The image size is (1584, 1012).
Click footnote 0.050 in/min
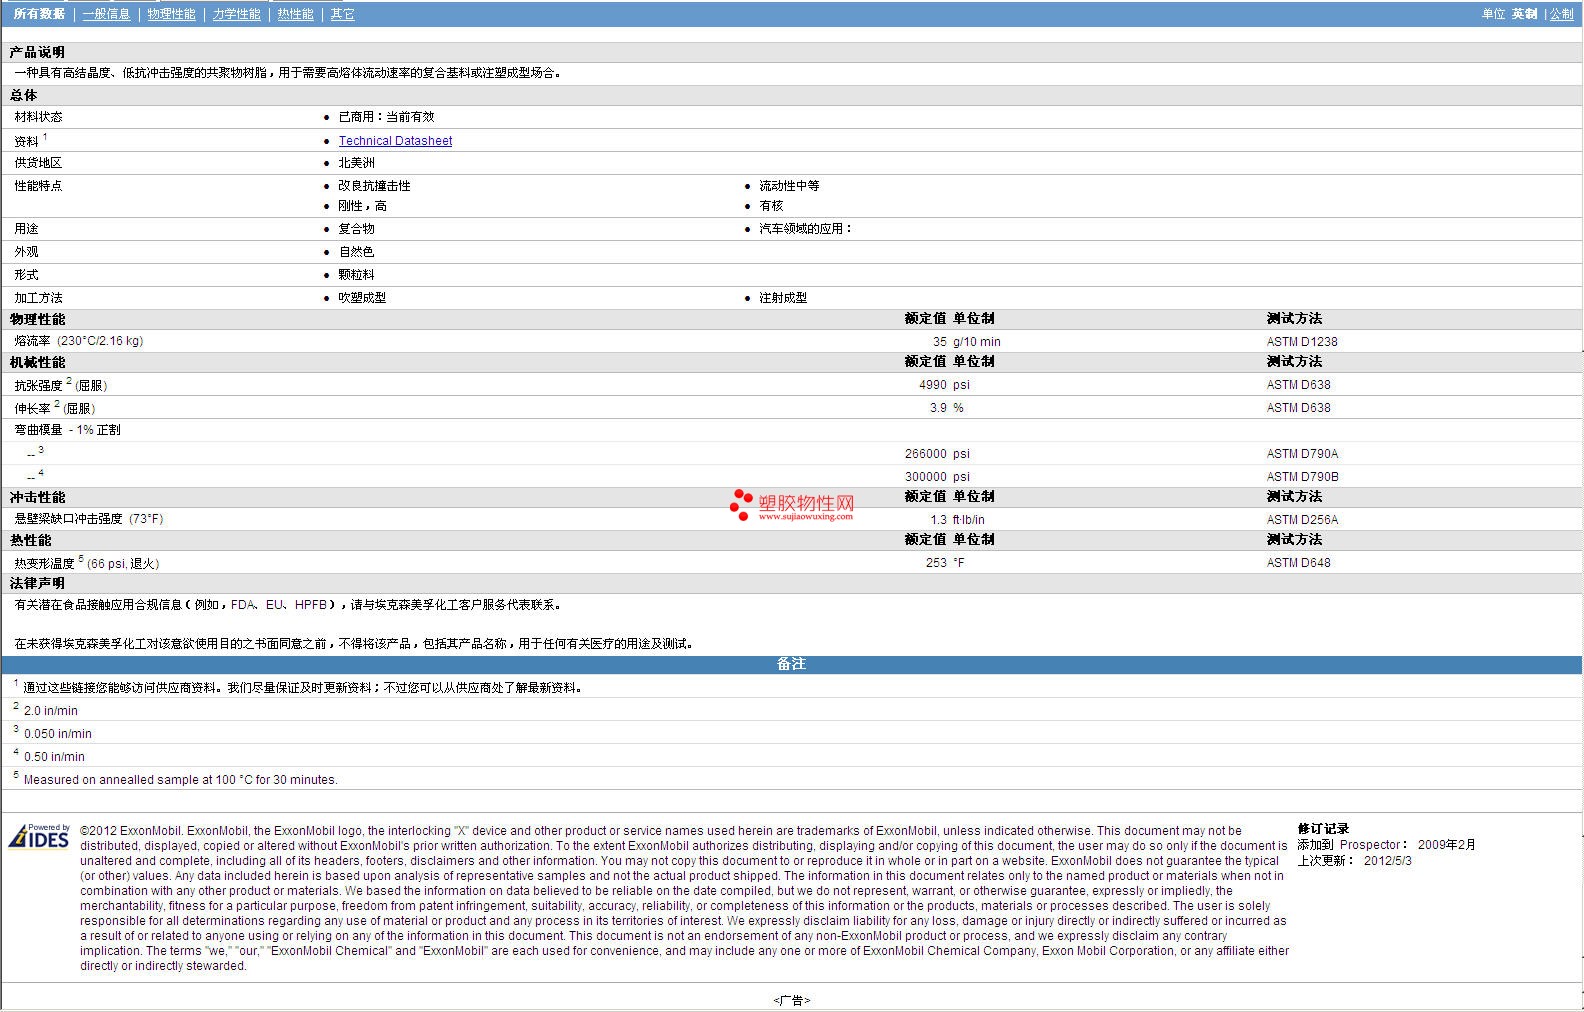click(58, 734)
